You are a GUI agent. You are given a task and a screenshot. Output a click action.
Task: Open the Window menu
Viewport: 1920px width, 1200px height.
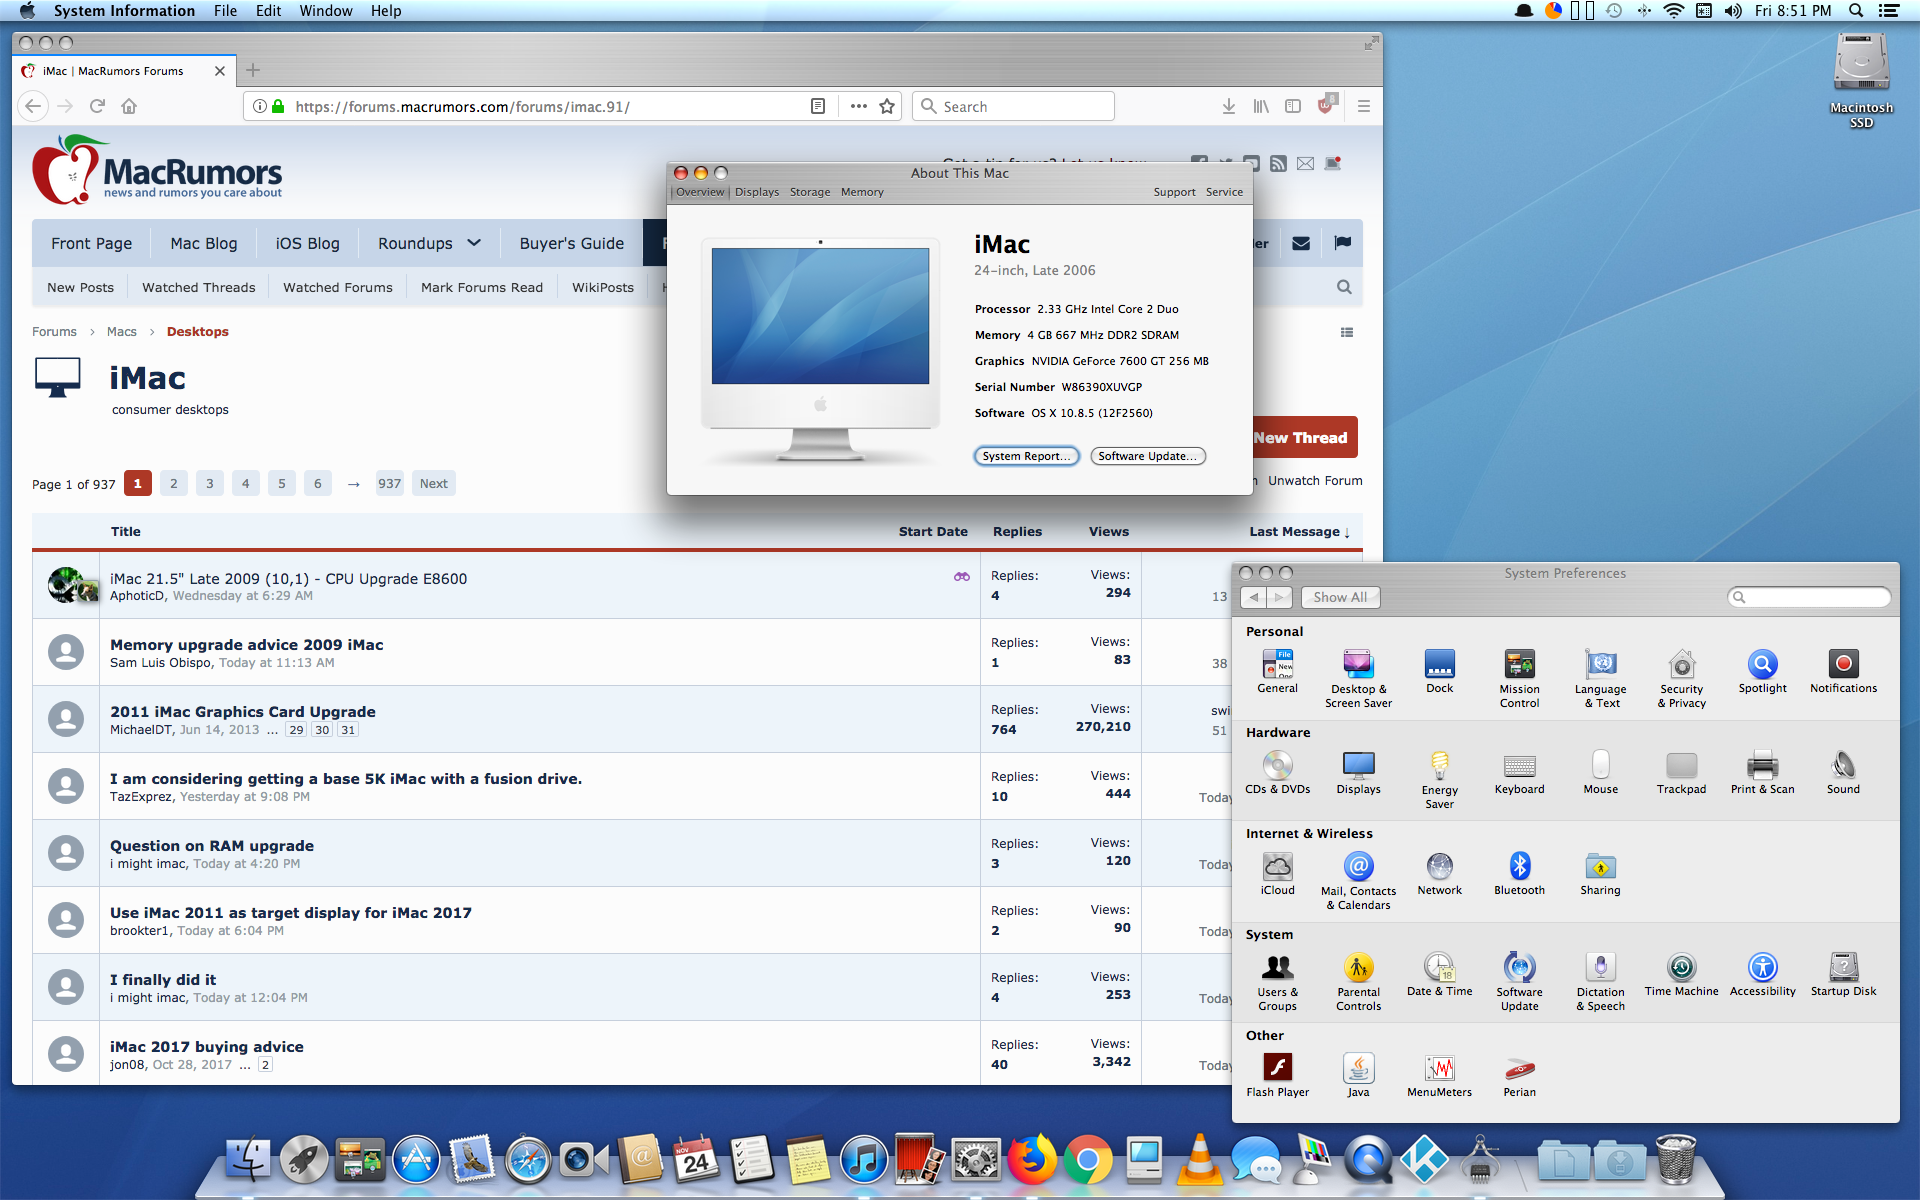coord(325,11)
